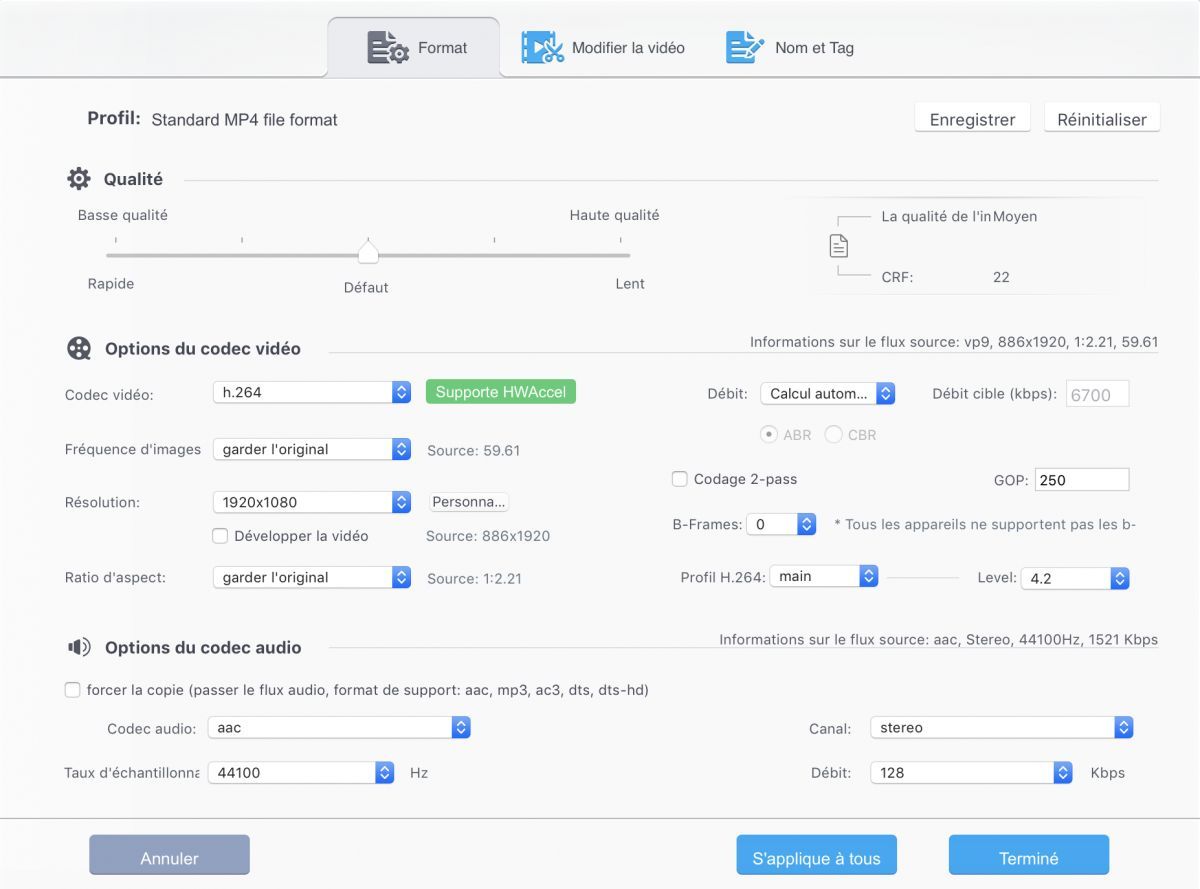Click the document icon beside CRF
Screen dimensions: 1200x889
[839, 246]
